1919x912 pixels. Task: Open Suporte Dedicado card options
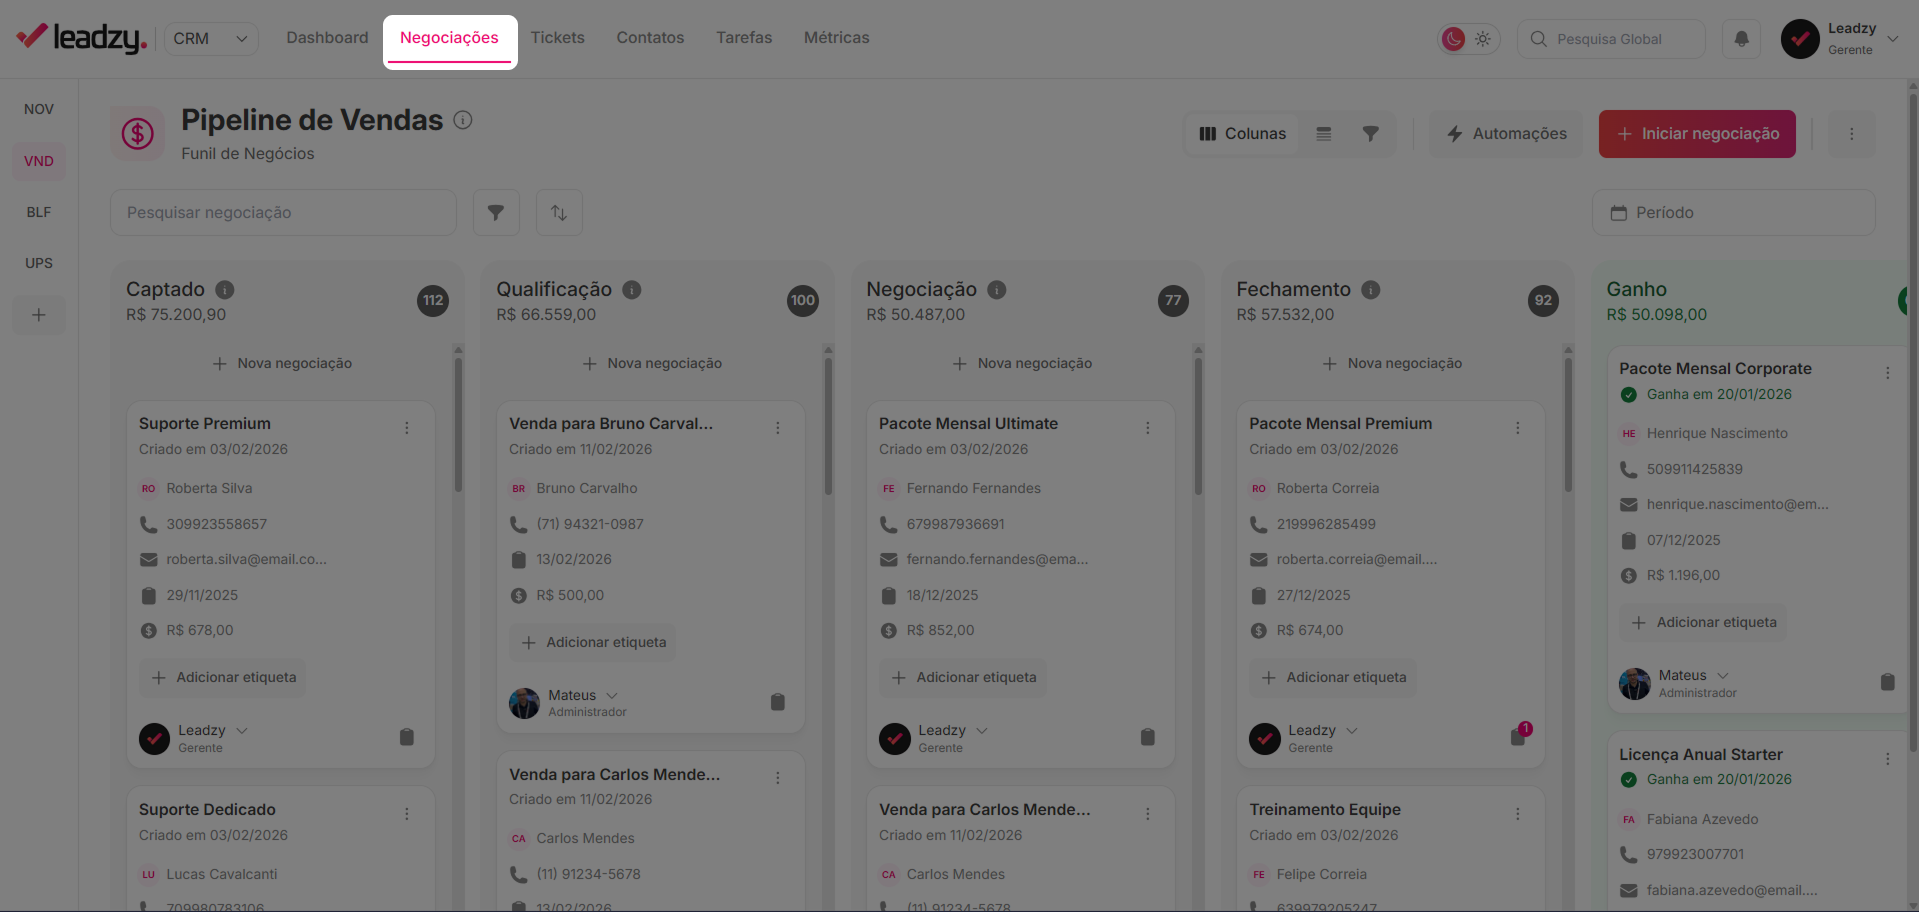click(407, 814)
